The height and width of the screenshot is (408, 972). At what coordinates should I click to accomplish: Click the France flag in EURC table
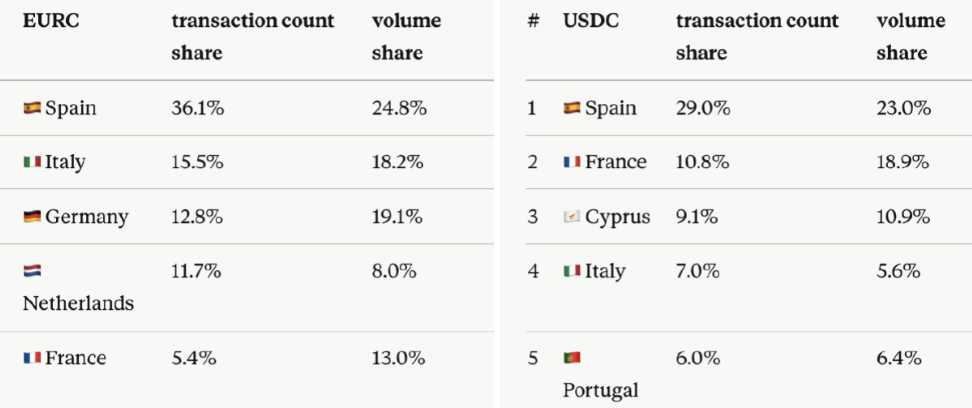point(32,357)
